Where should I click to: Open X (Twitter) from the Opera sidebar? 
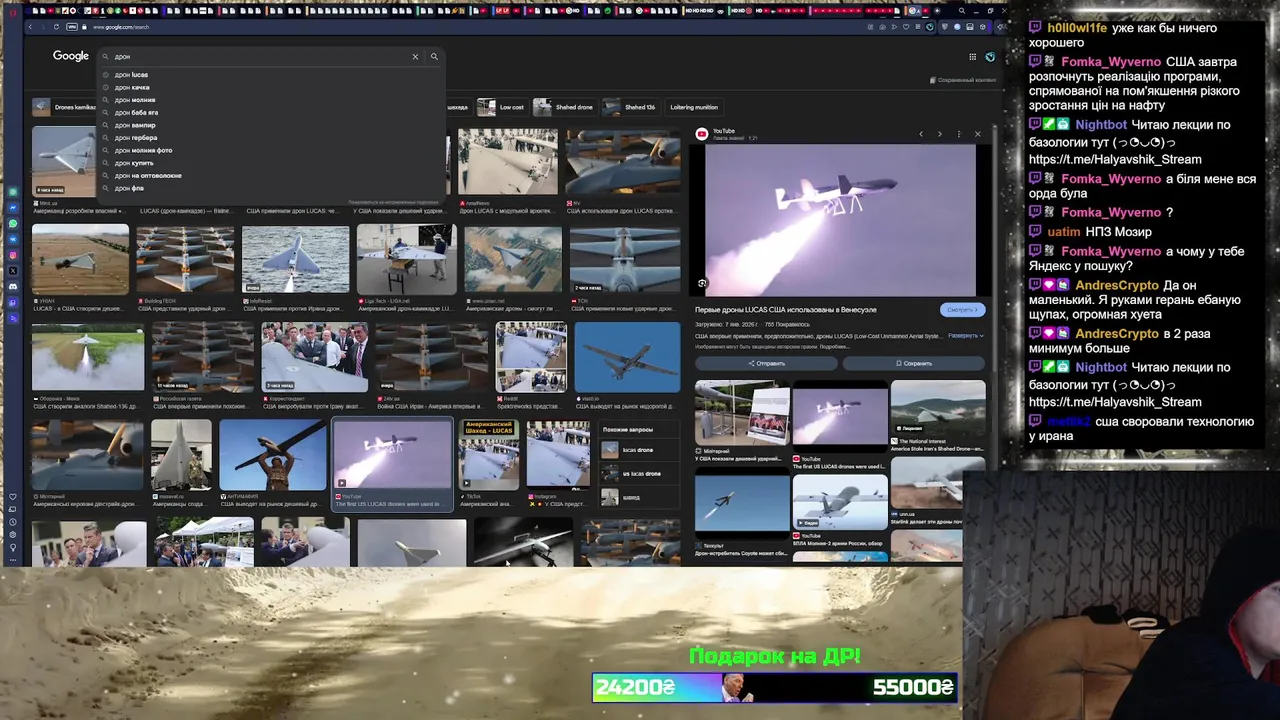pos(13,271)
